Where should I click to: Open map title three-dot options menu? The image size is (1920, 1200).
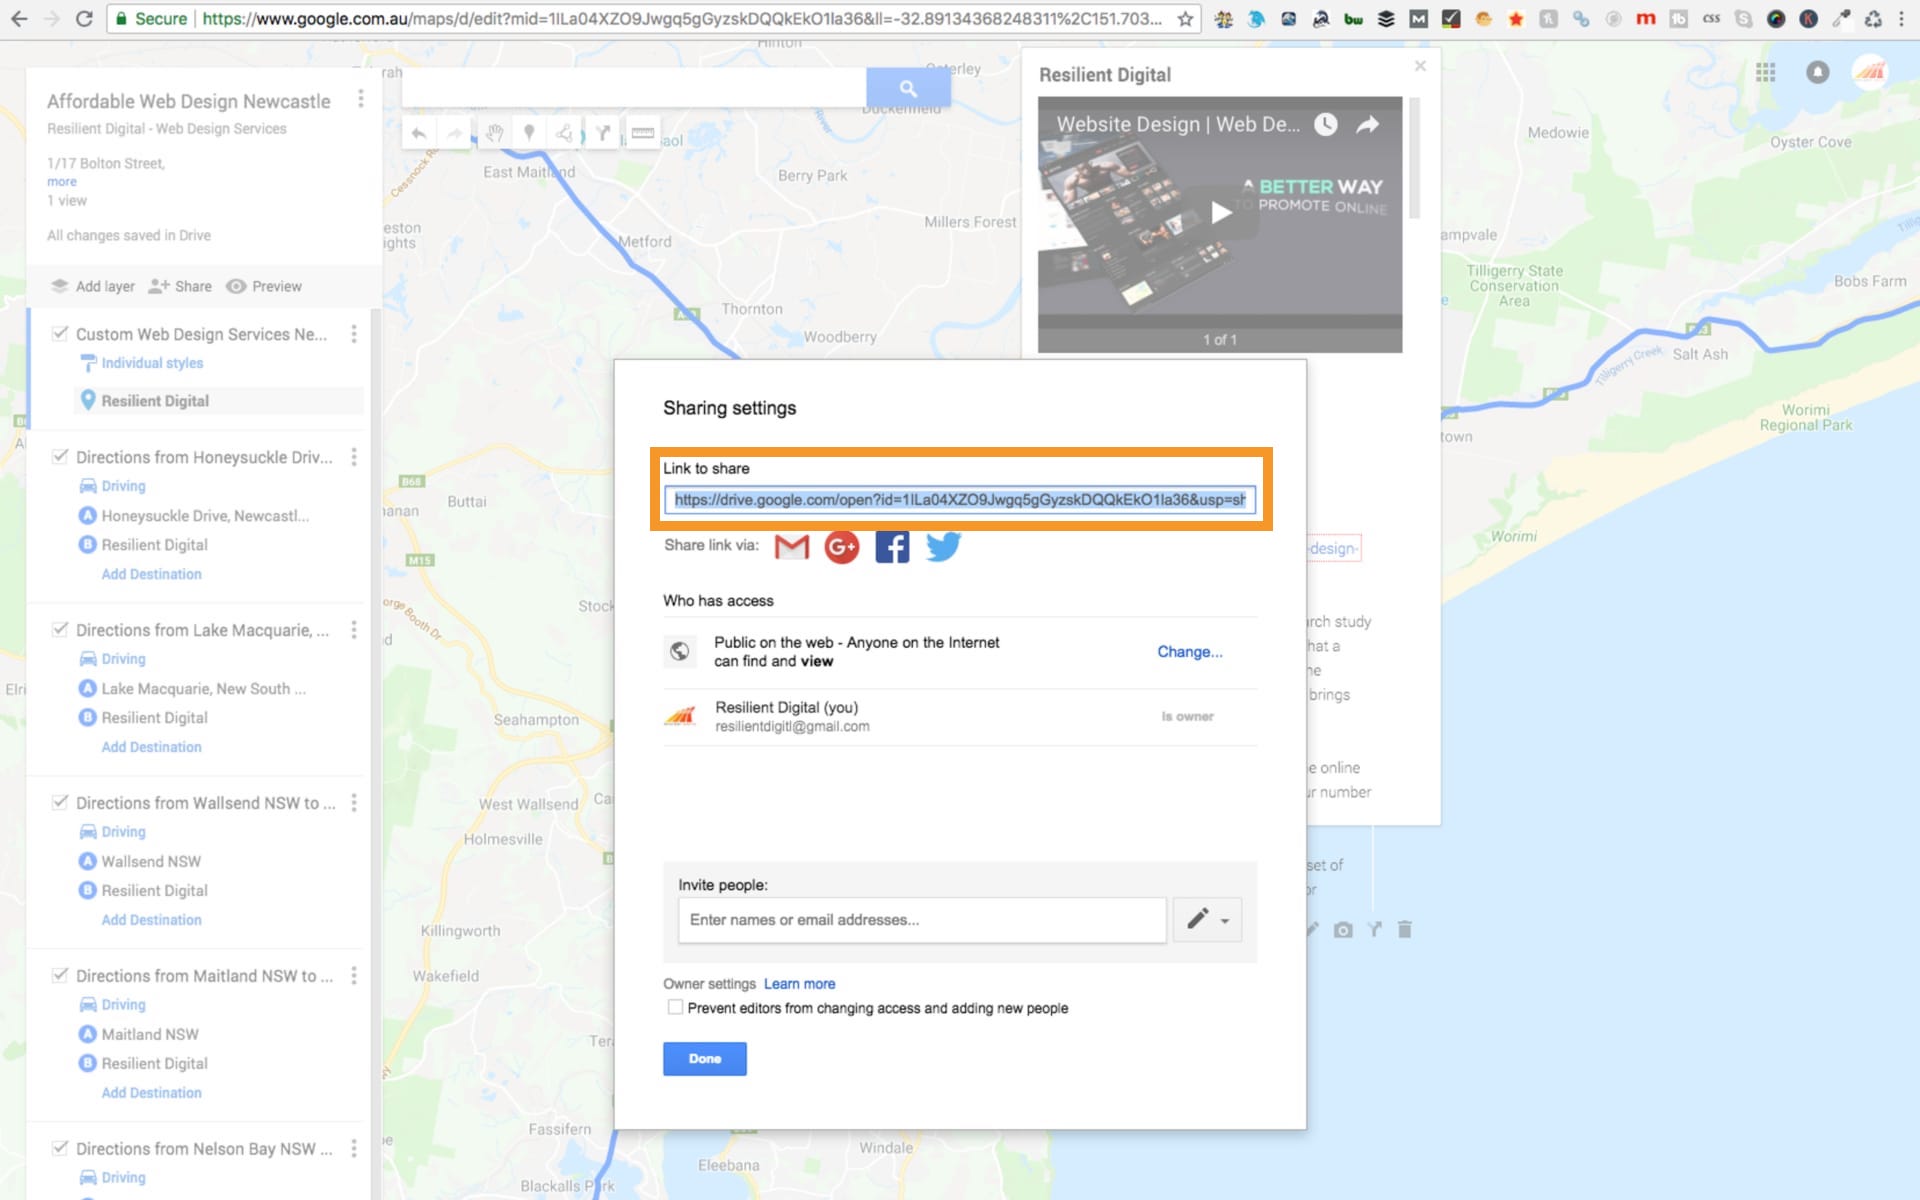(361, 99)
